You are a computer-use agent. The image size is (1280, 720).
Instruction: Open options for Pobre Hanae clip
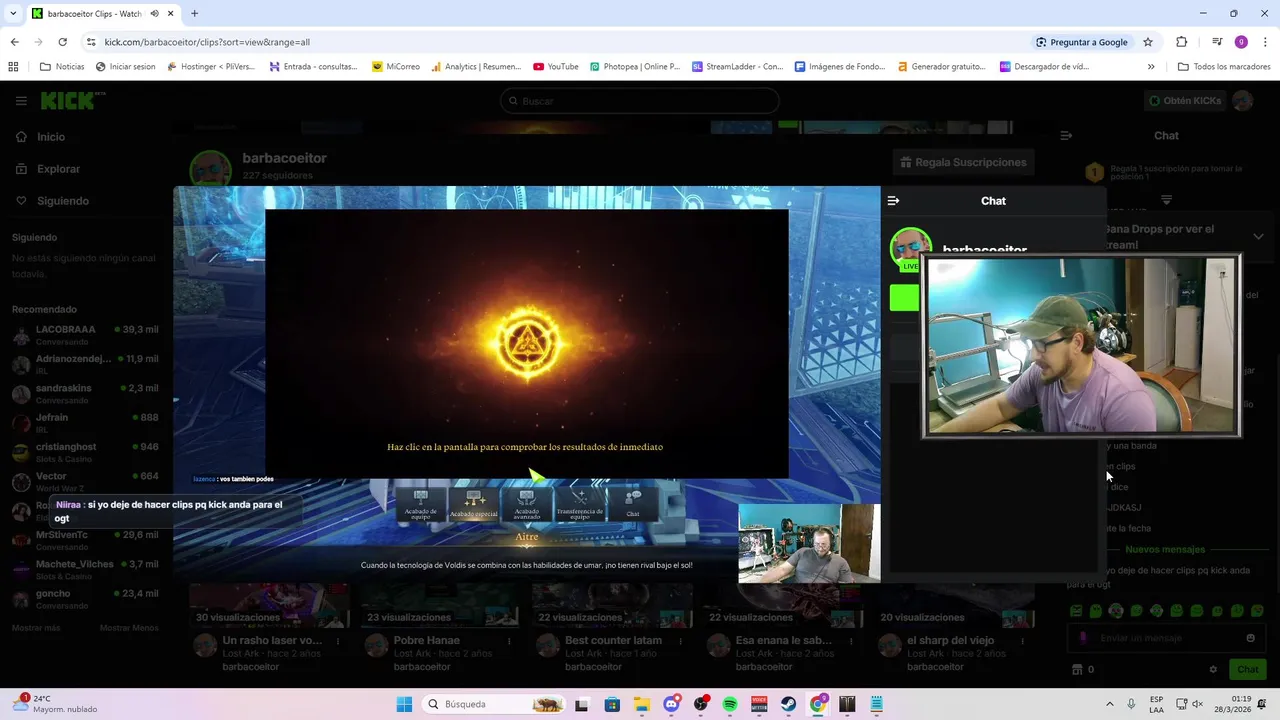pyautogui.click(x=509, y=641)
